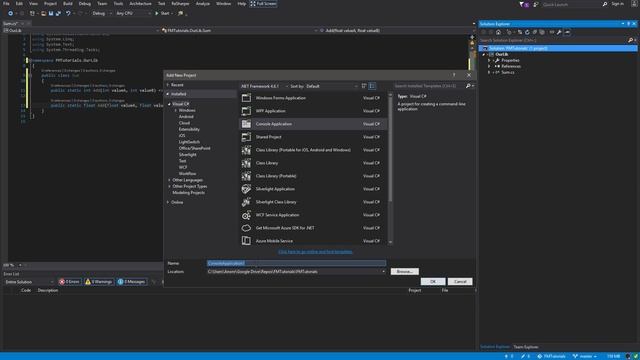This screenshot has width=640, height=360.
Task: Click the template search magnifier in dialog
Action: click(x=468, y=86)
